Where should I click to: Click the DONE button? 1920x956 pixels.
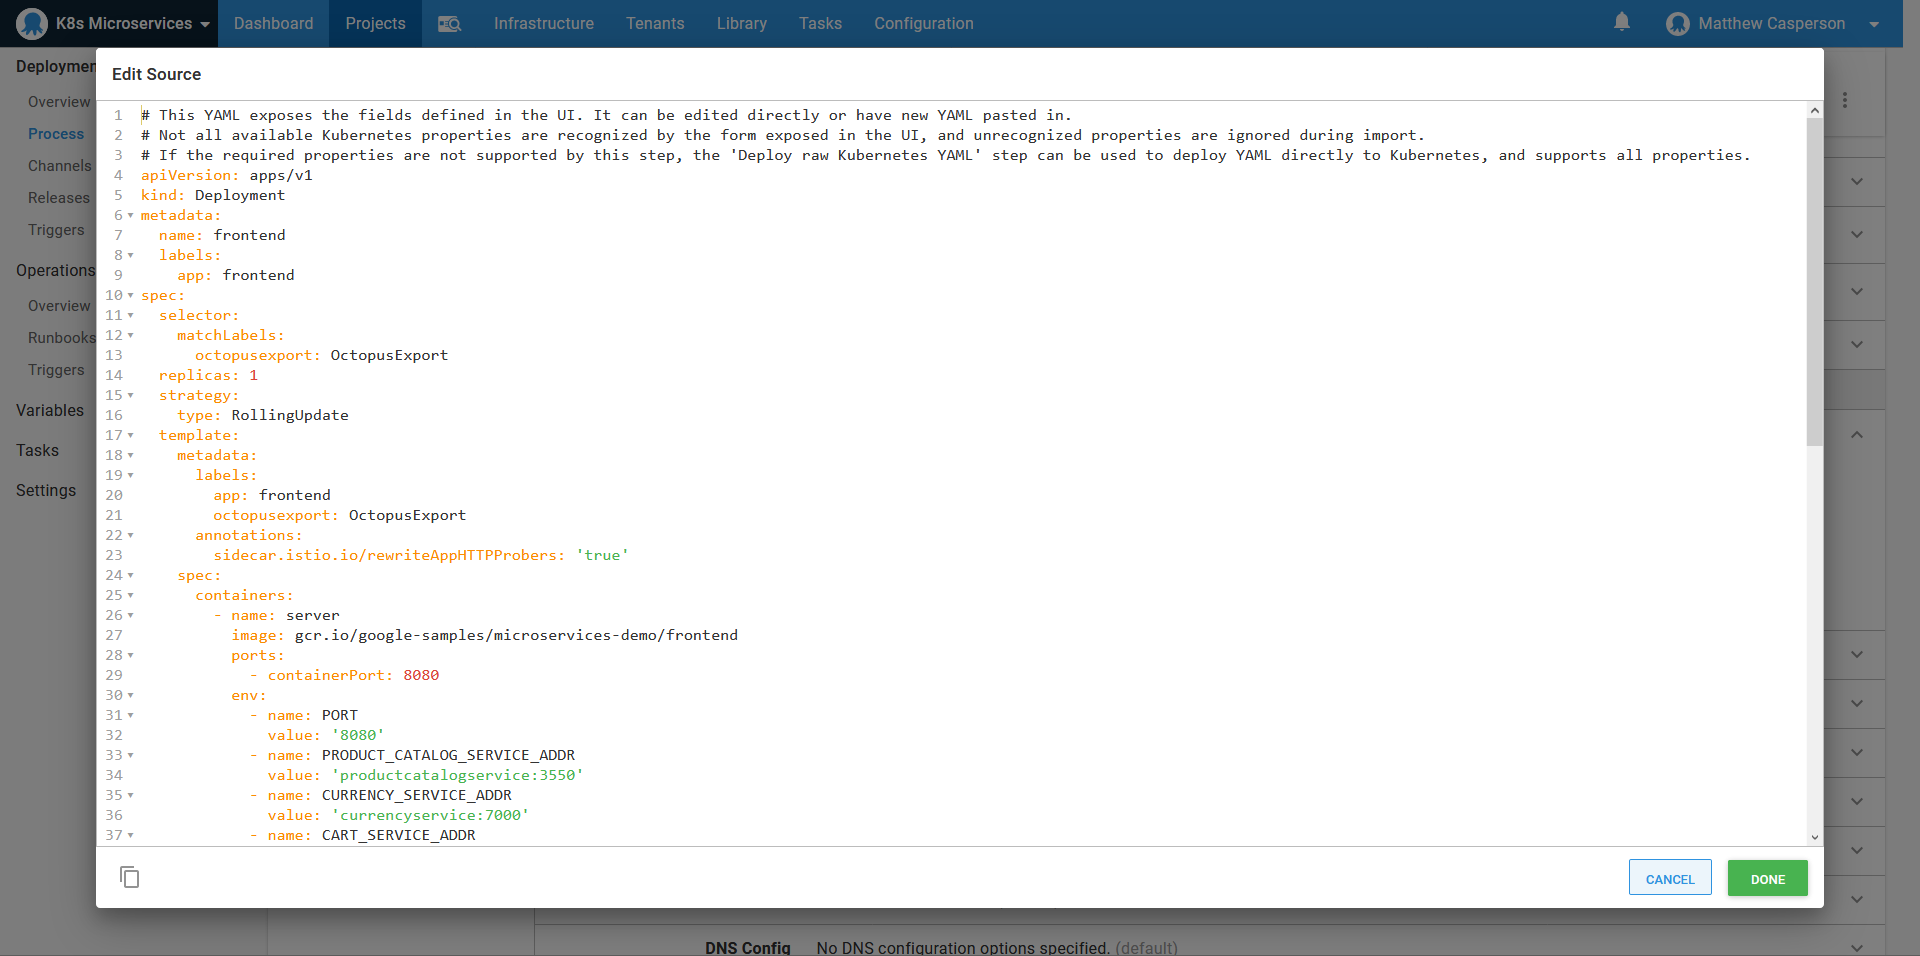[1767, 878]
